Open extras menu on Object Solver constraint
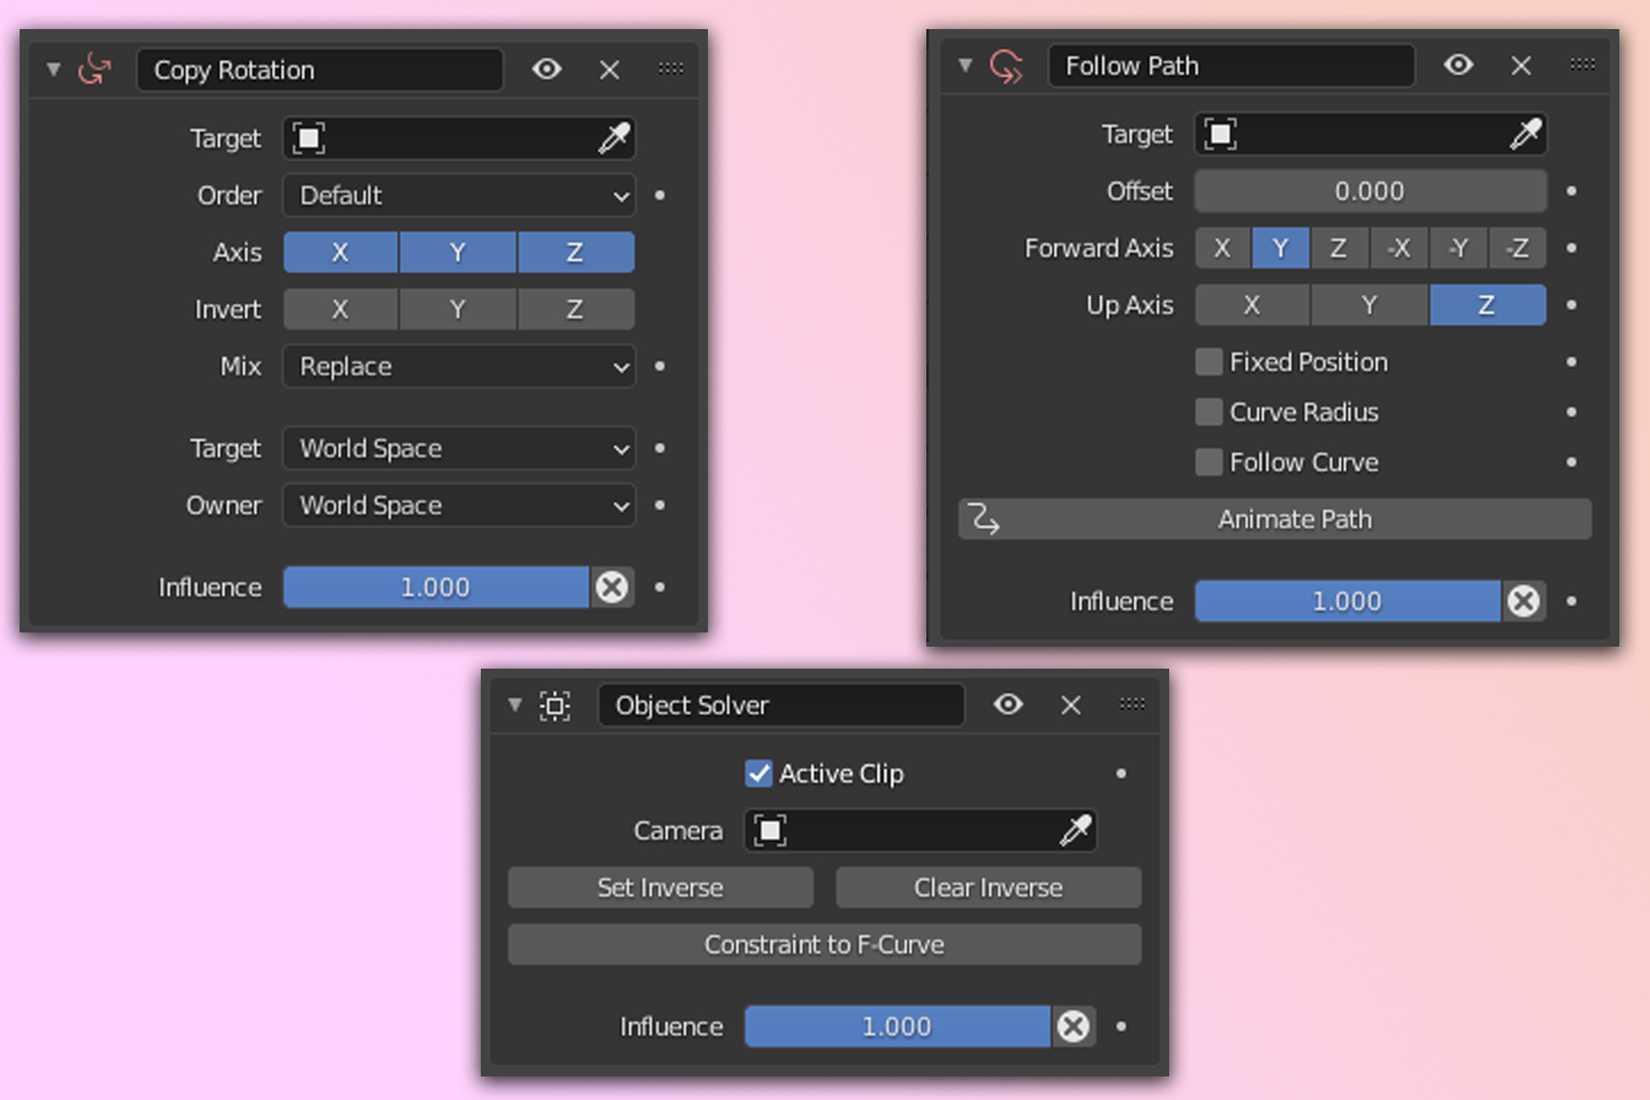Viewport: 1650px width, 1100px height. (x=1131, y=705)
